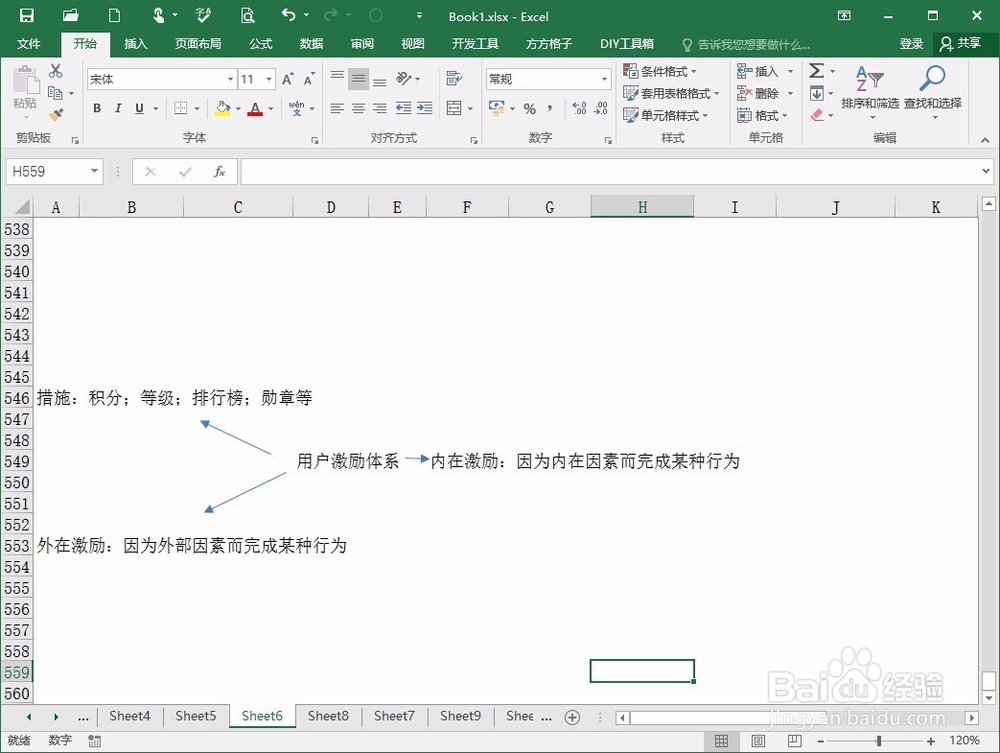
Task: Click the zoom slider handle
Action: pos(879,740)
